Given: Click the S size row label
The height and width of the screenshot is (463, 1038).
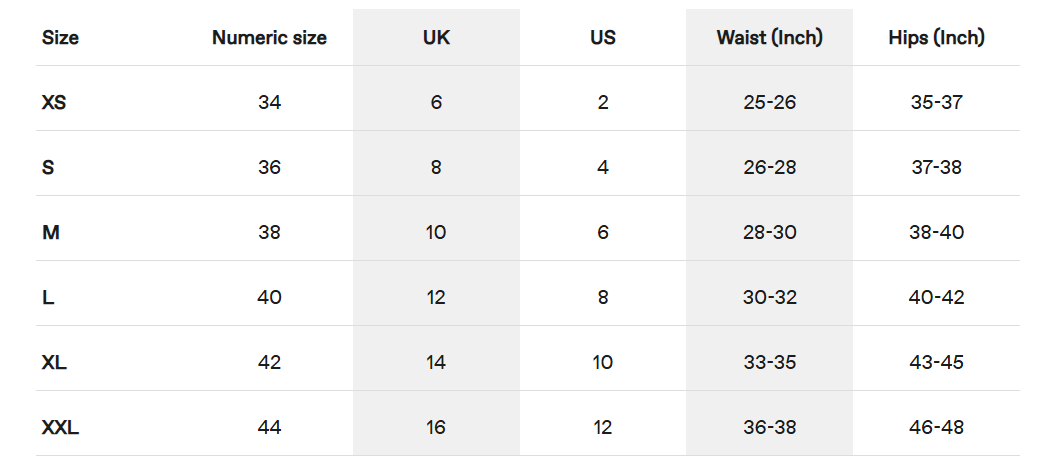Looking at the screenshot, I should click(x=48, y=168).
